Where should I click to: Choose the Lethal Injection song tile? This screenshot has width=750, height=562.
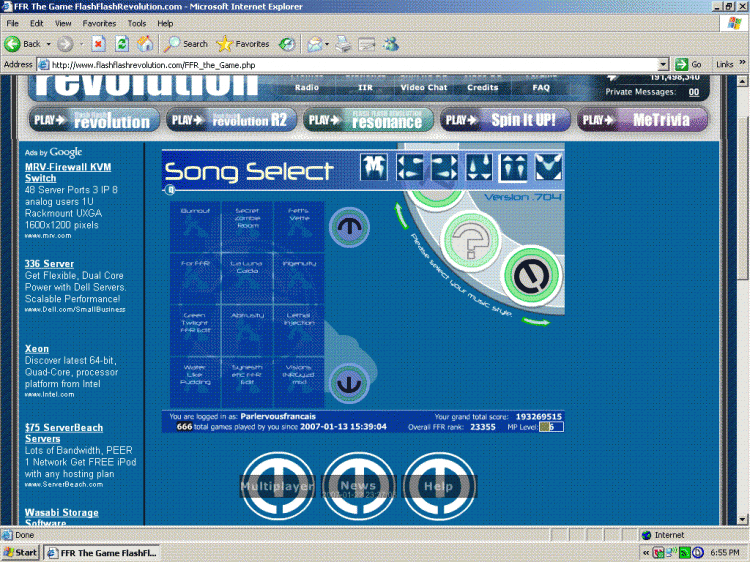point(299,330)
